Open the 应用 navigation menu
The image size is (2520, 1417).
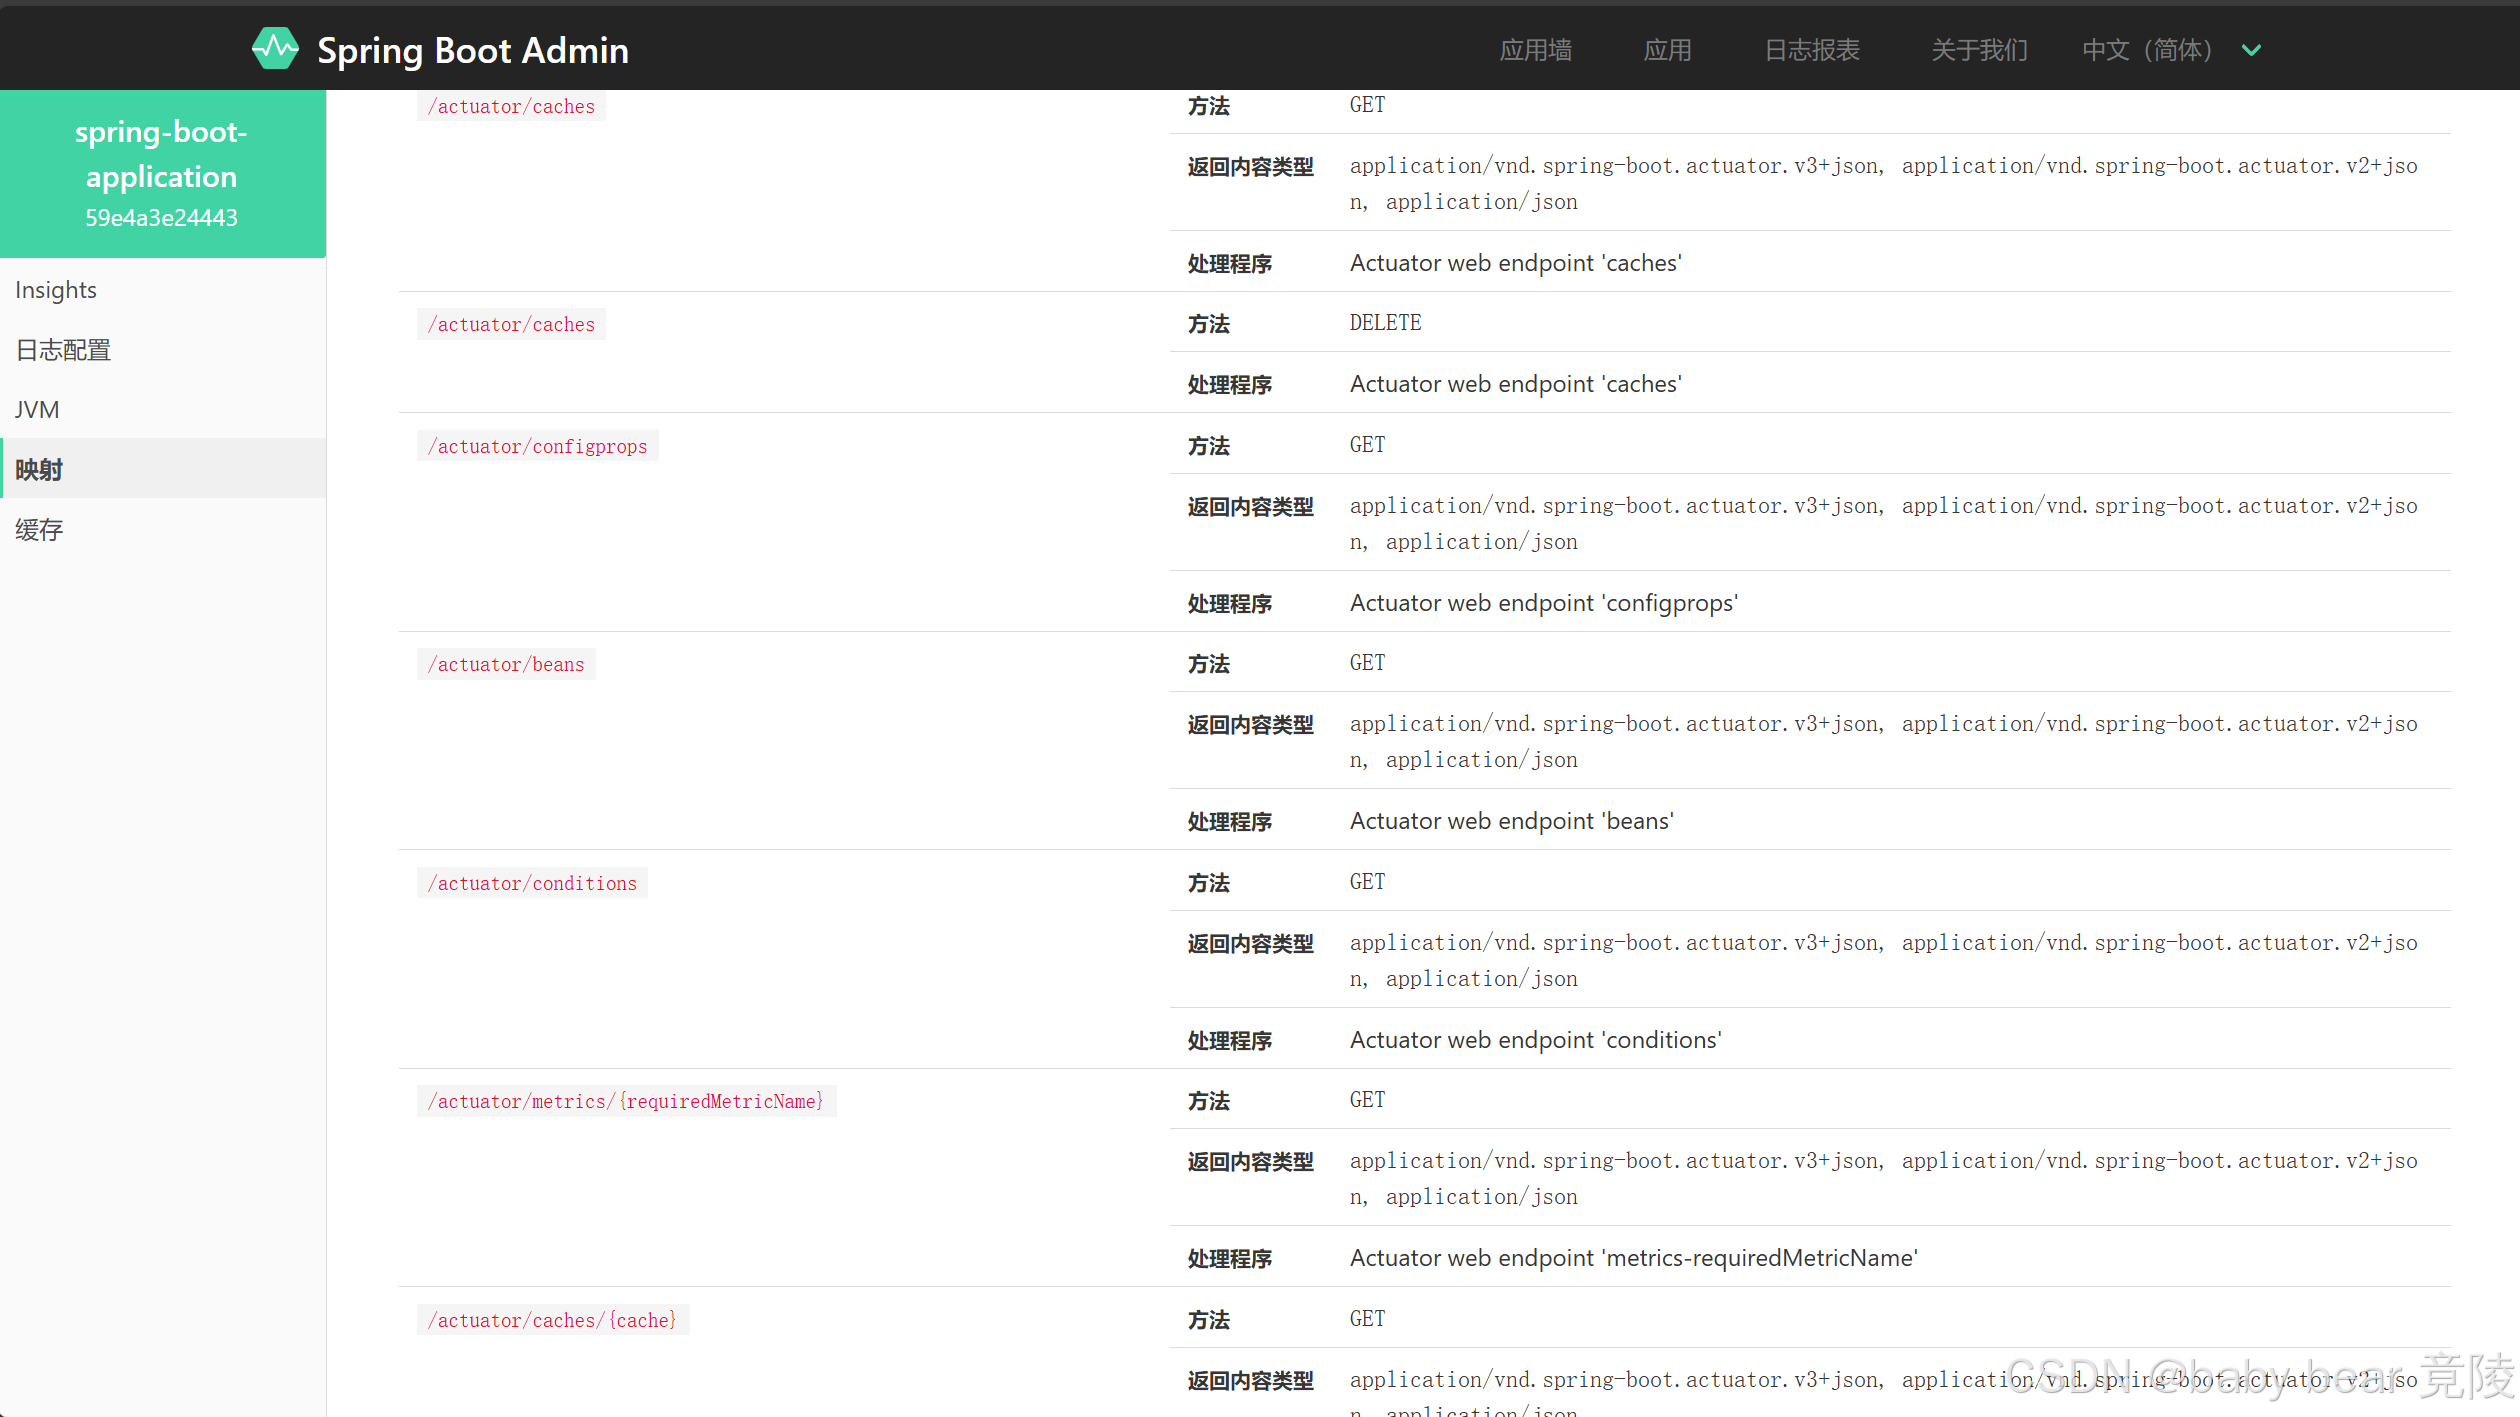[1666, 49]
